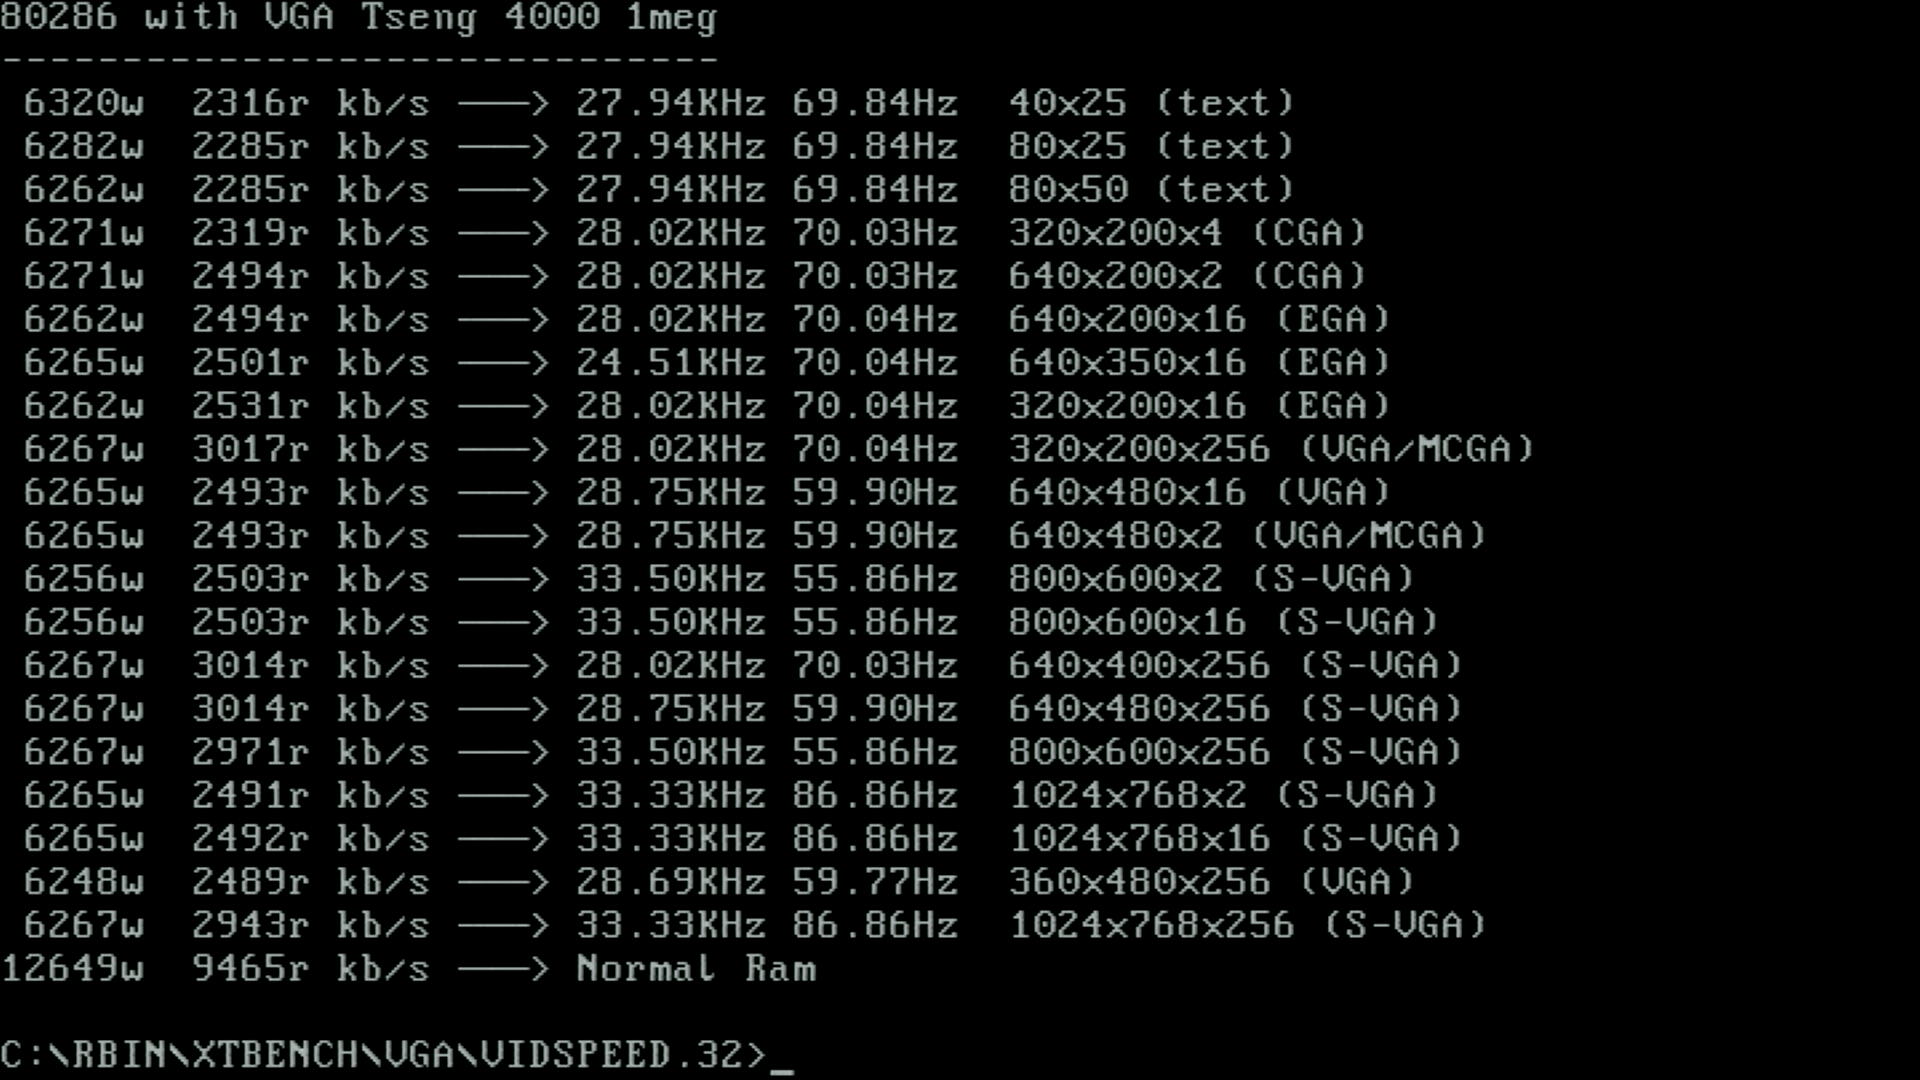The image size is (1920, 1080).
Task: Click the 3017r read speed value
Action: (250, 449)
